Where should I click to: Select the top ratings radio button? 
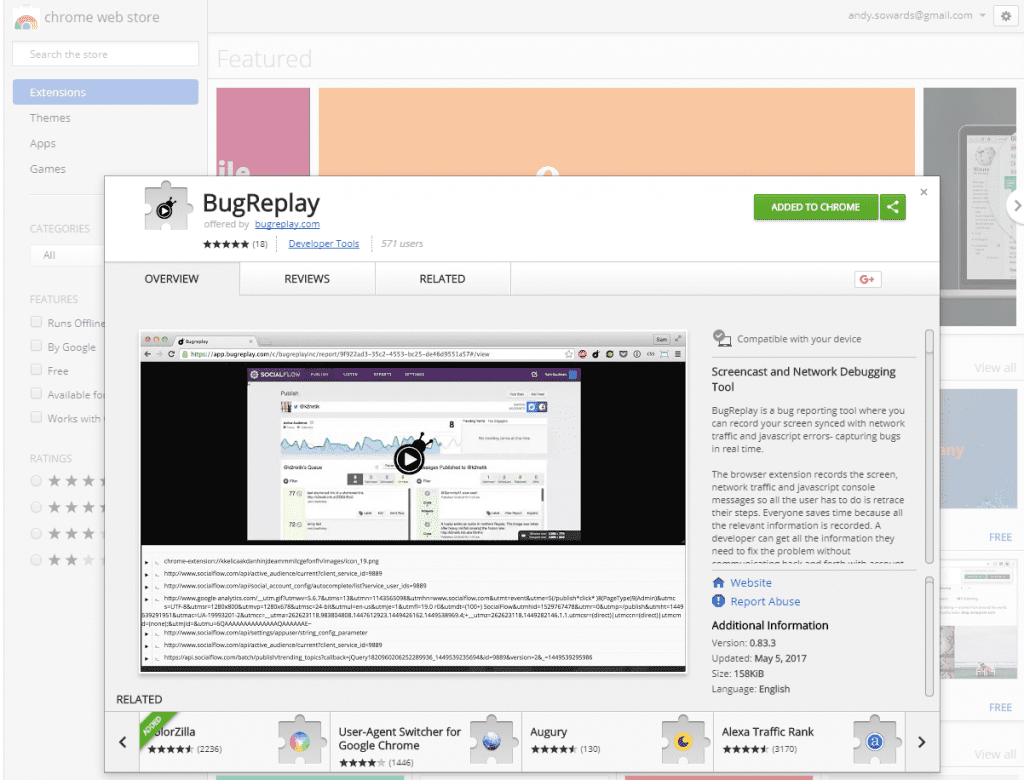click(x=36, y=481)
